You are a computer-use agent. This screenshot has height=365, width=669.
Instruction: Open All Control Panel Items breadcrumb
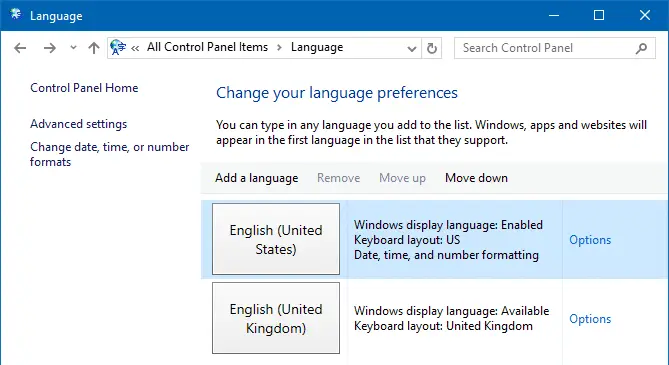coord(207,47)
